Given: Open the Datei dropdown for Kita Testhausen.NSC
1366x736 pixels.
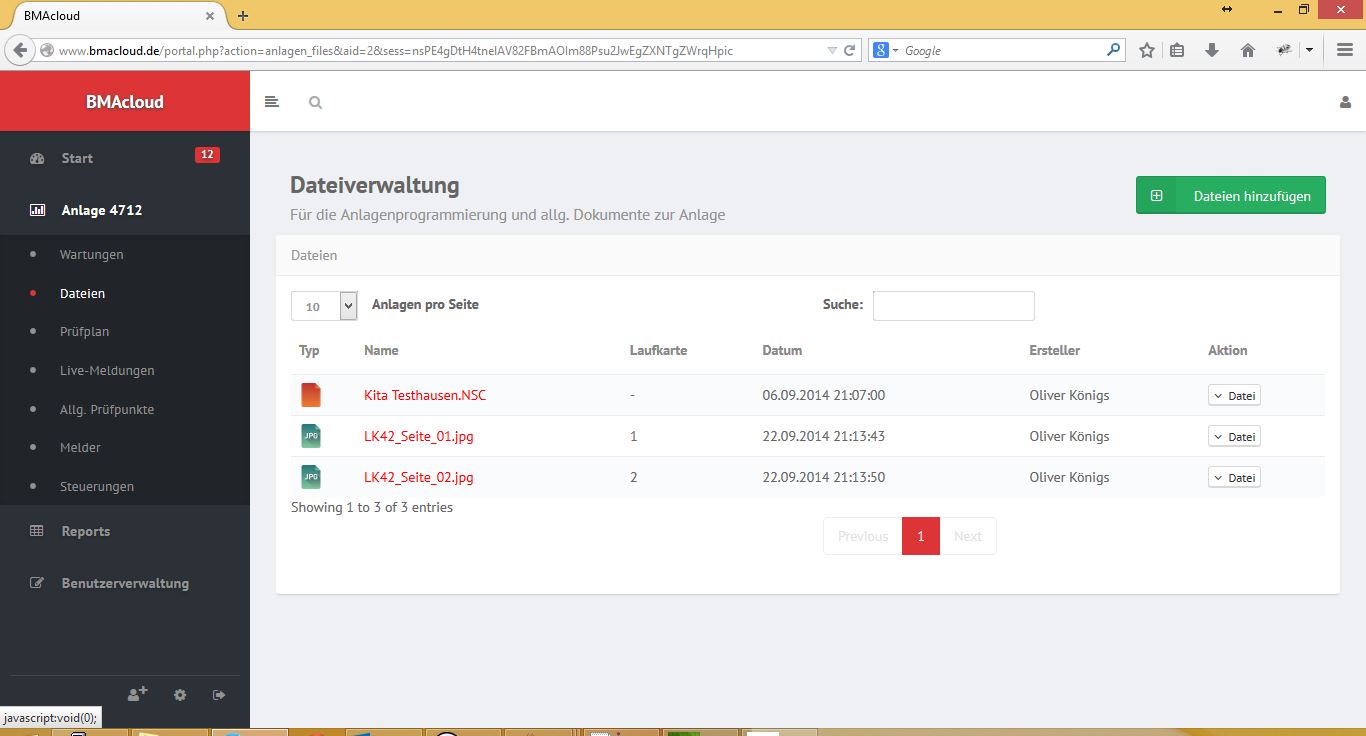Looking at the screenshot, I should pos(1234,395).
